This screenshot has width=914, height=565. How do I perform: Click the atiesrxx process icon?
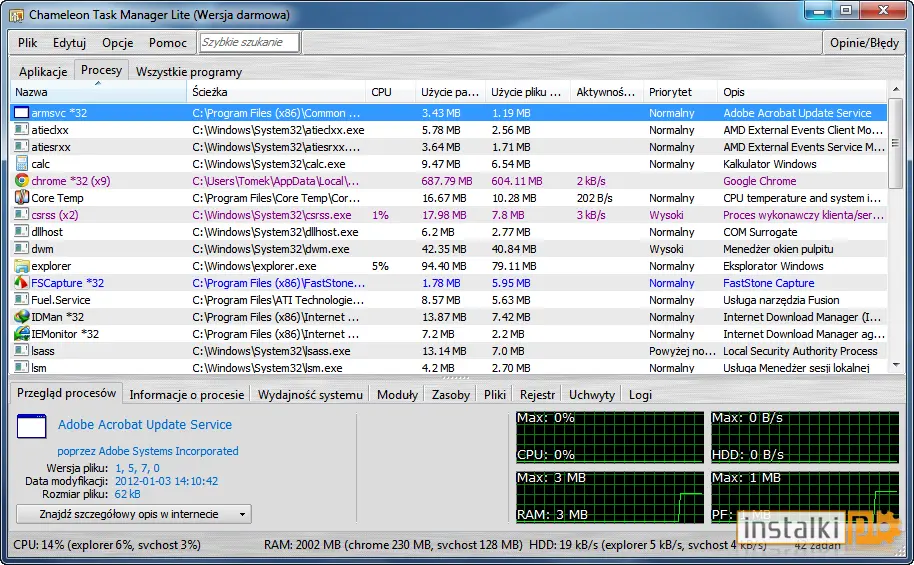point(22,146)
